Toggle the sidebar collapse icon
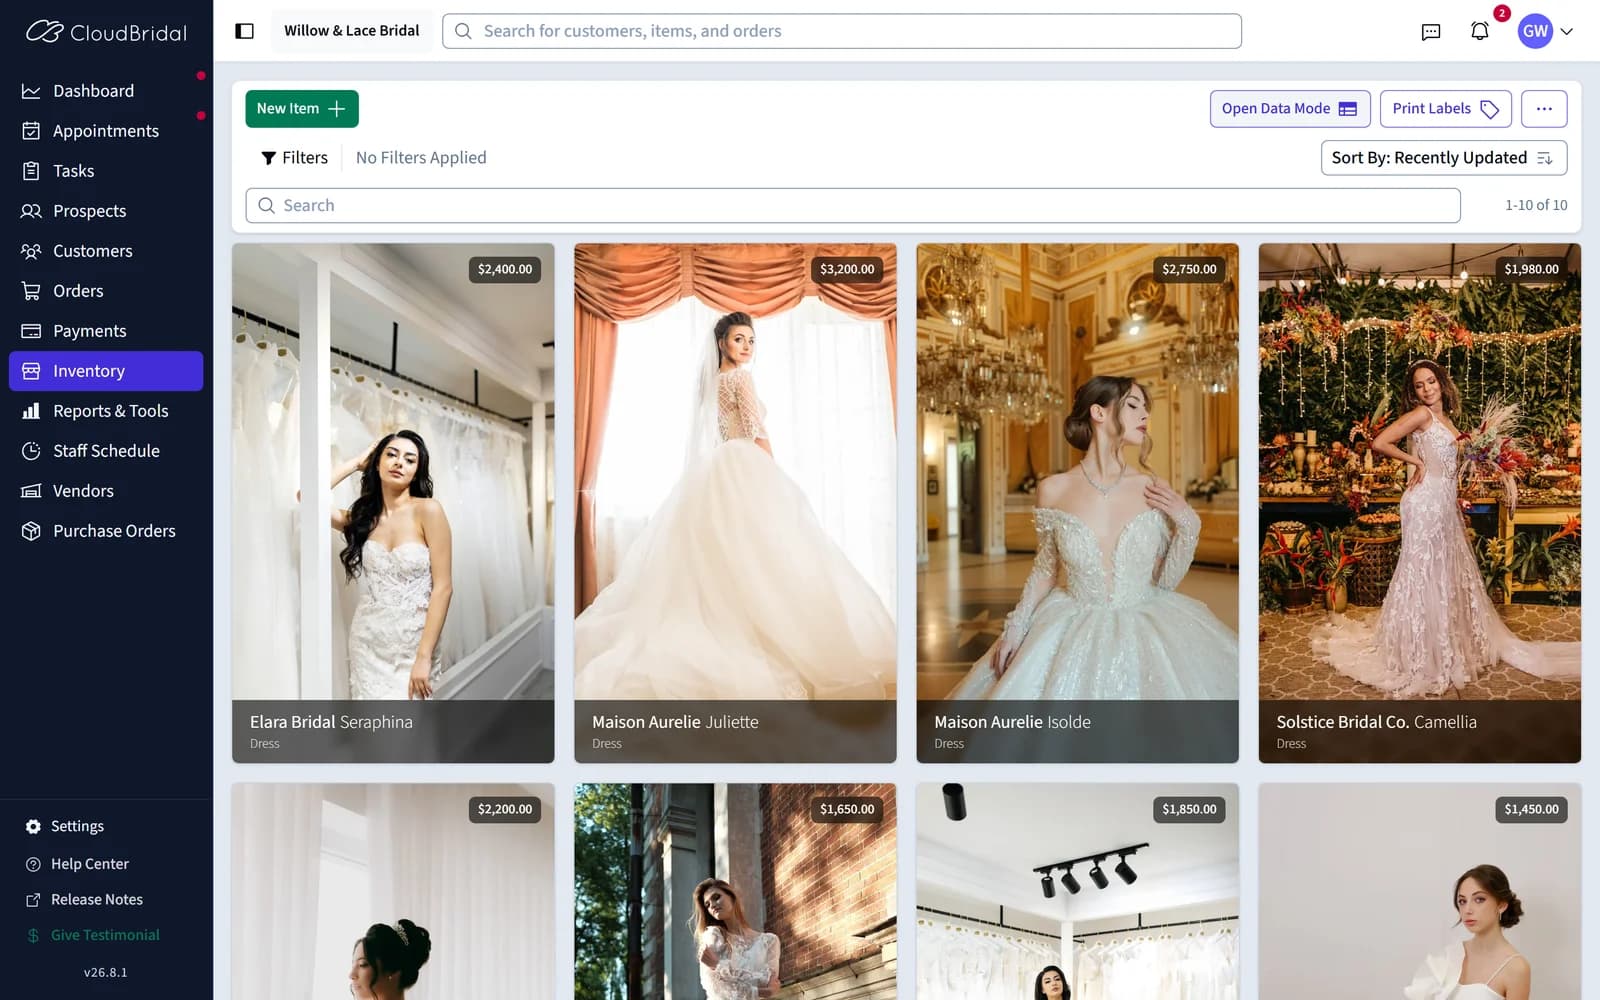The width and height of the screenshot is (1600, 1000). pos(244,31)
